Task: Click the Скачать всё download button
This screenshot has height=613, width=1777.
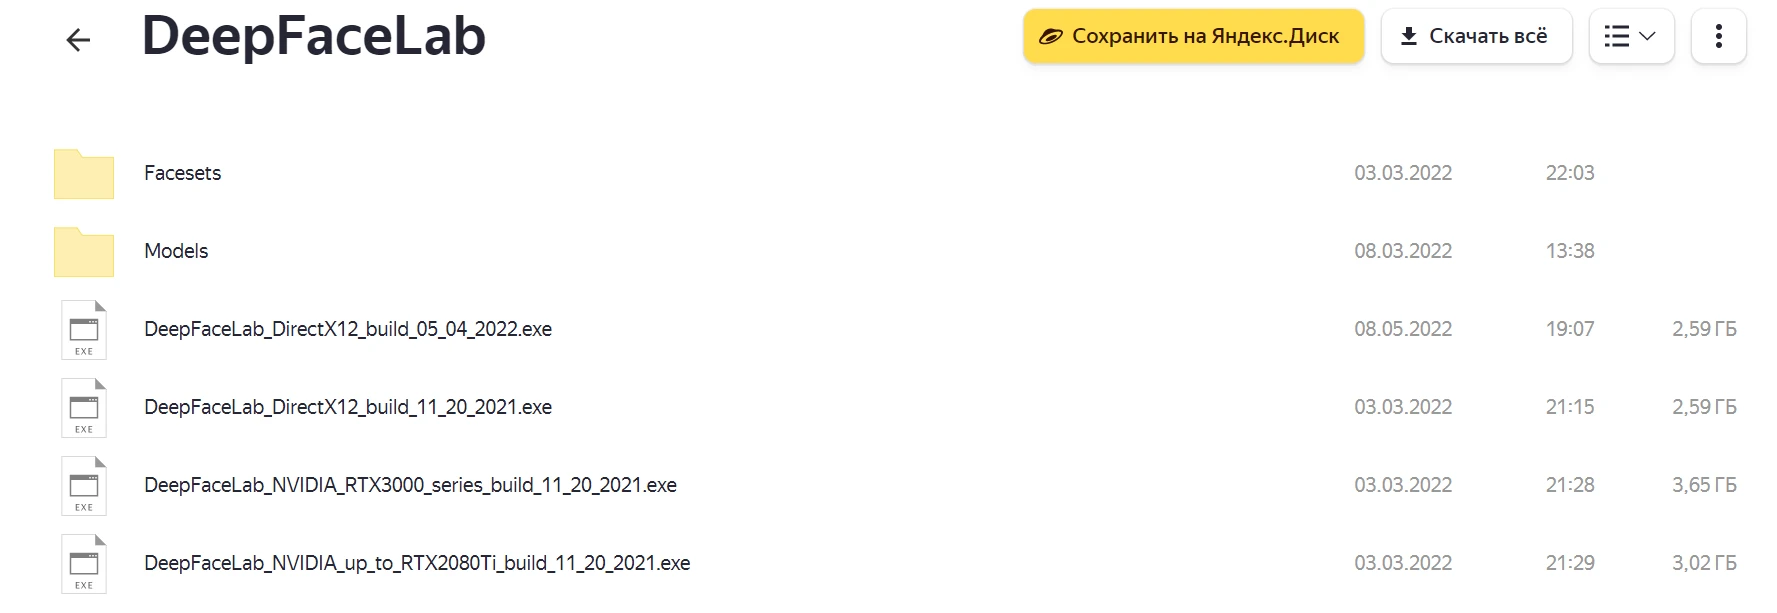Action: pos(1476,37)
